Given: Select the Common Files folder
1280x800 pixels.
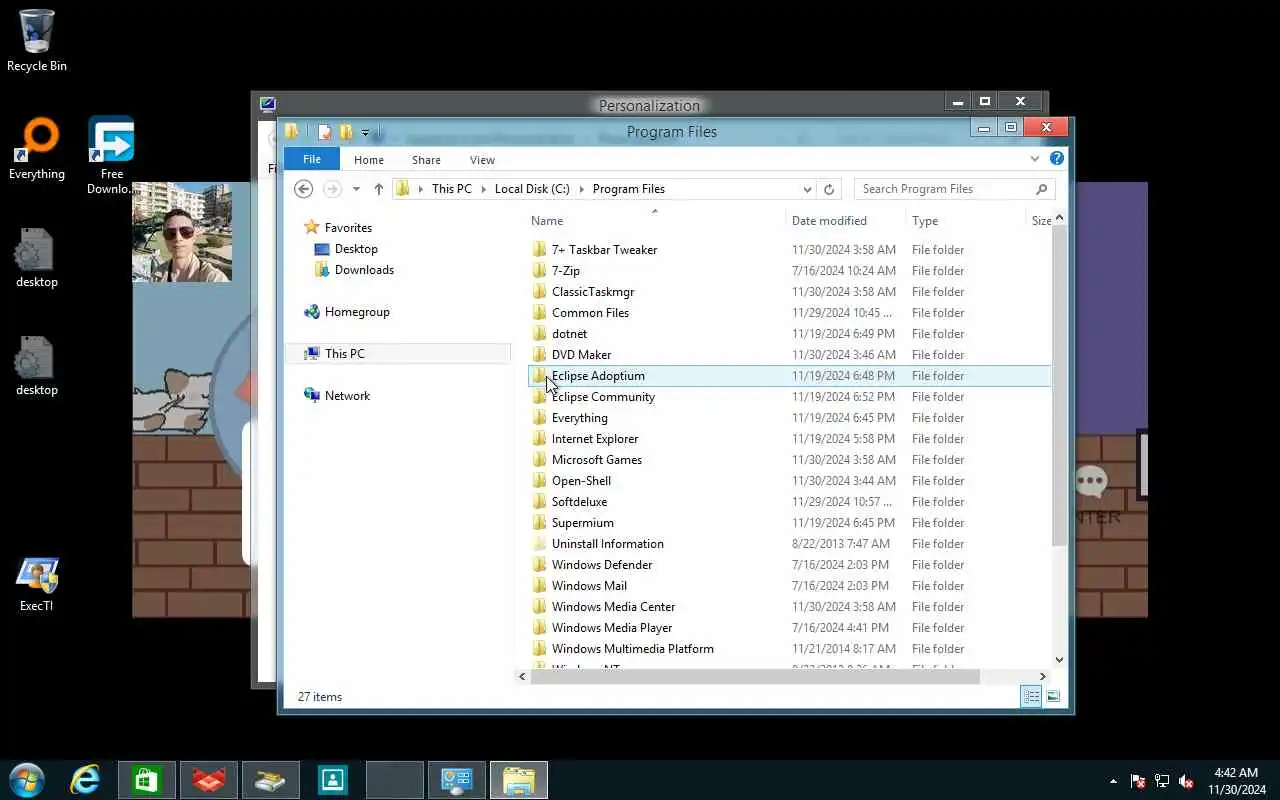Looking at the screenshot, I should (590, 313).
